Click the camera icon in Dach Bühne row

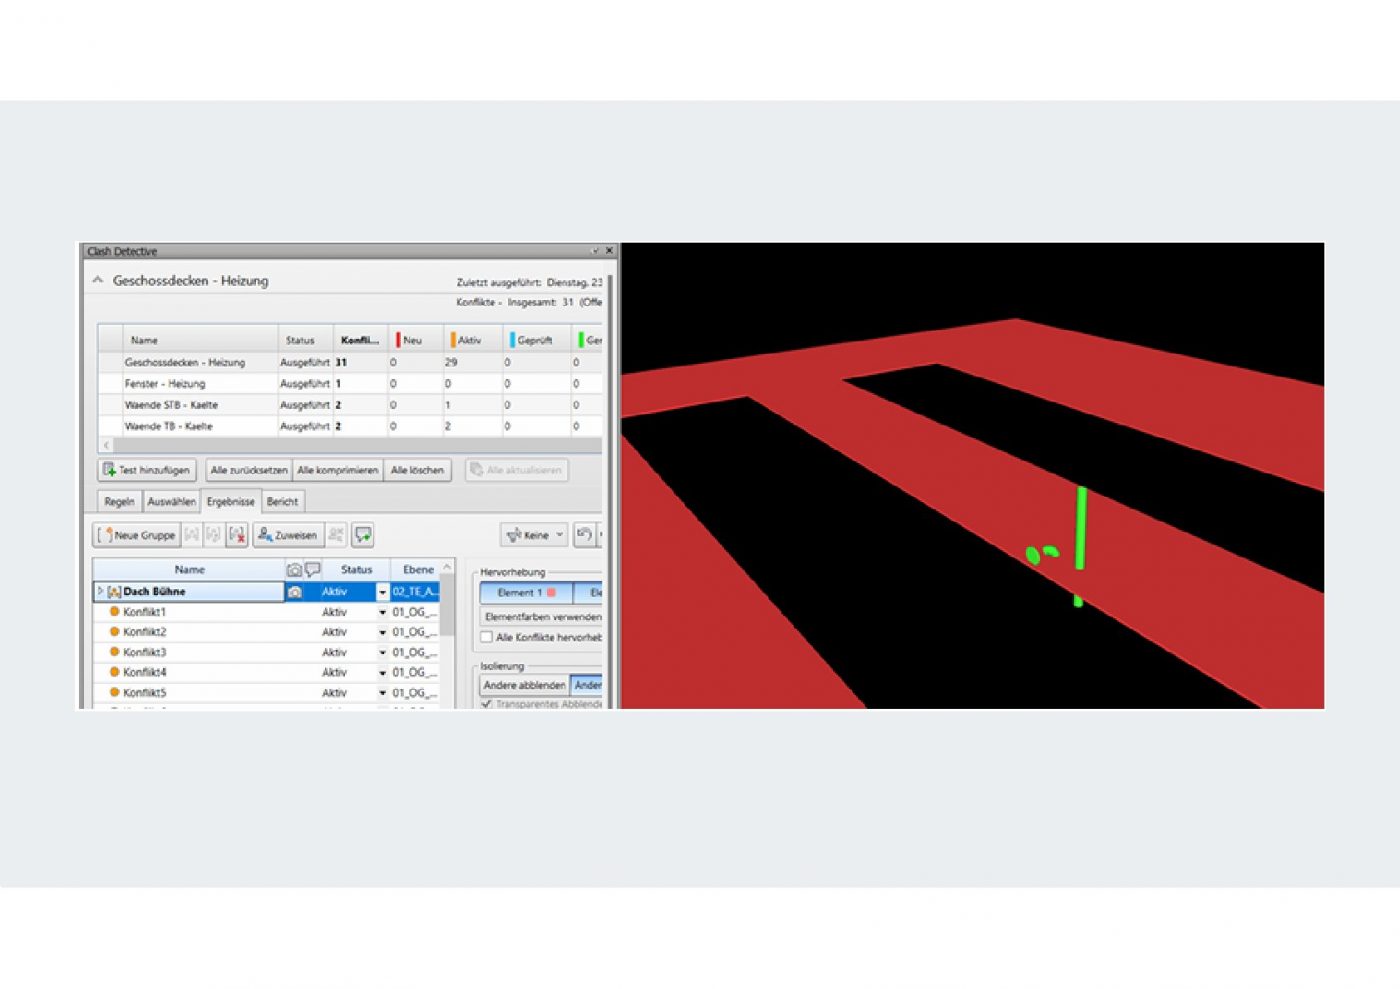(295, 592)
